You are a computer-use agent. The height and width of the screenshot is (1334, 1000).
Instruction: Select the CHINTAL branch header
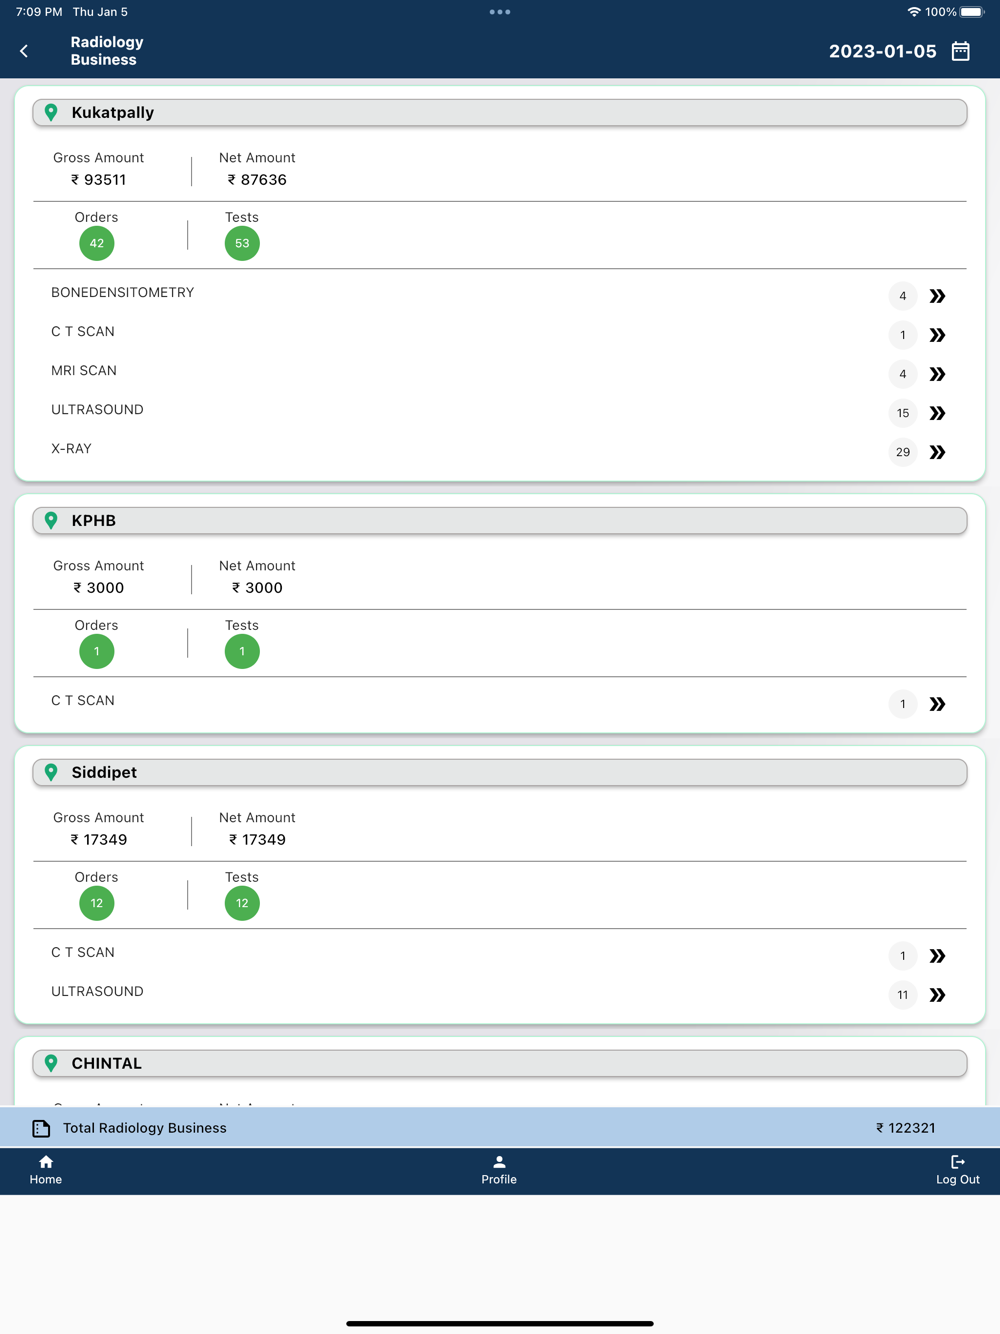coord(500,1064)
